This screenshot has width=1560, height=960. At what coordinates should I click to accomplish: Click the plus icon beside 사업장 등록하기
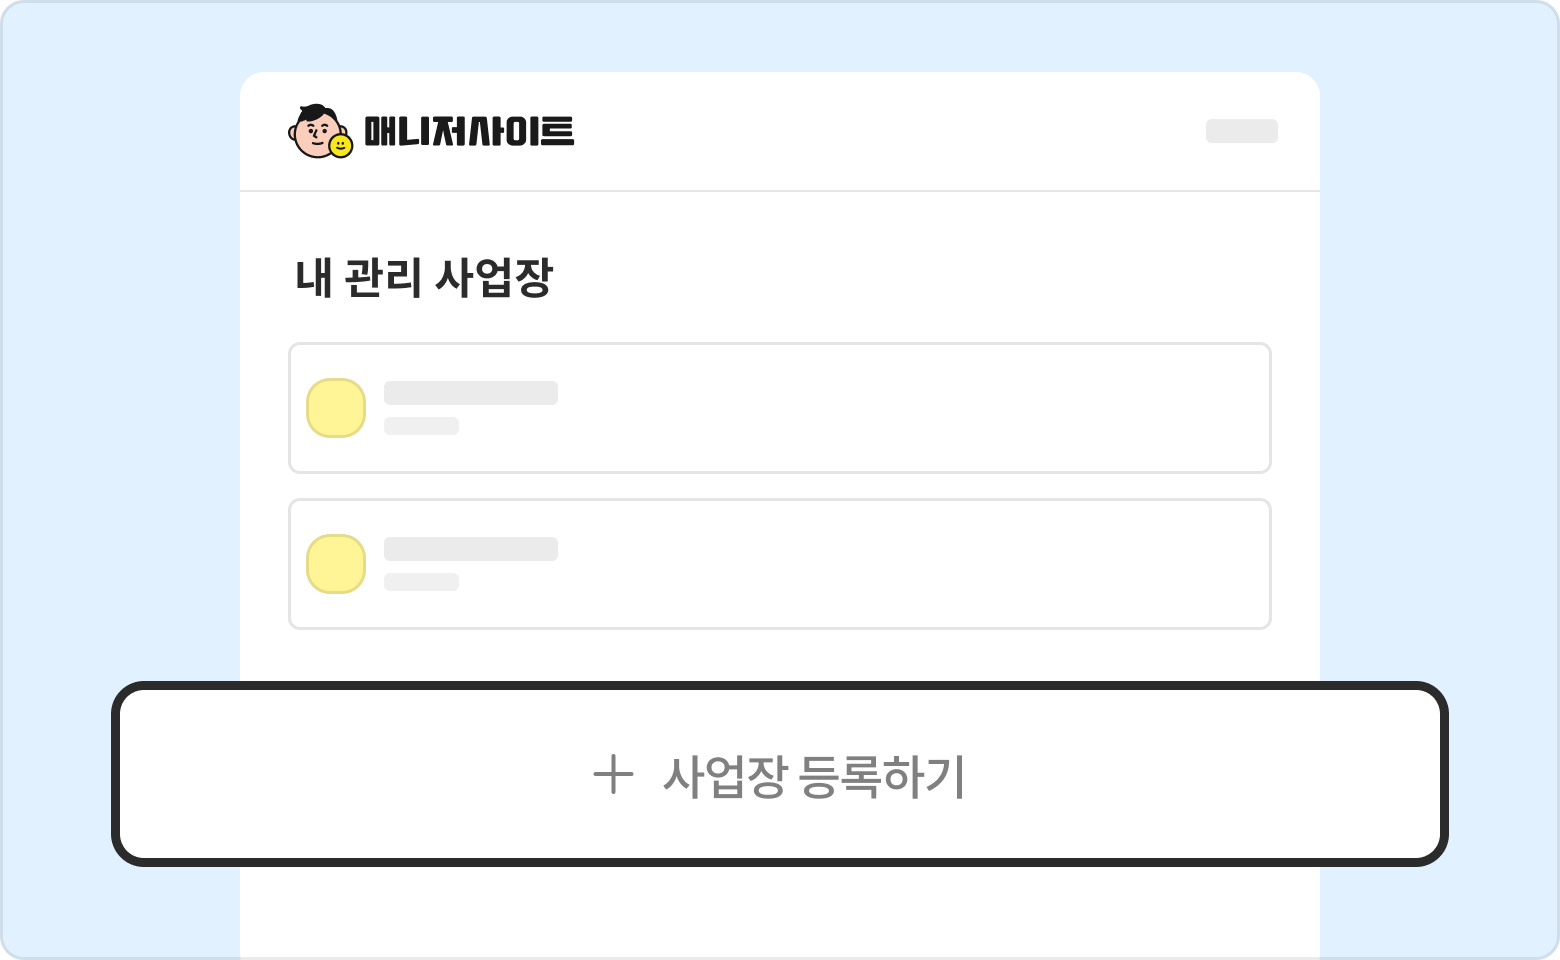[x=613, y=775]
